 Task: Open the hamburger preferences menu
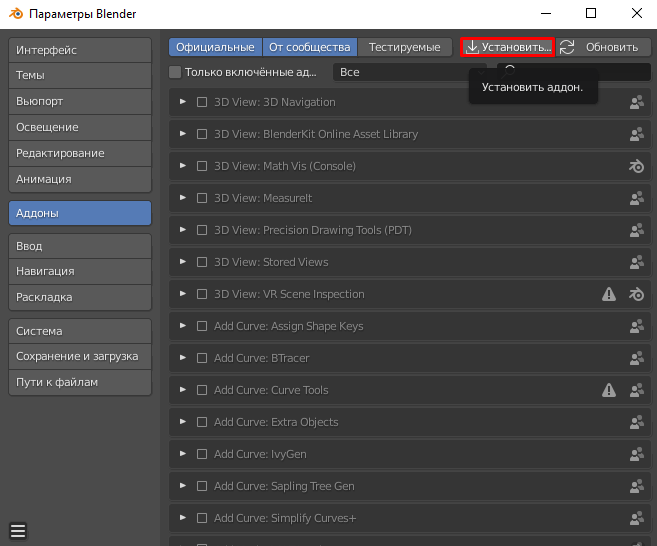coord(18,531)
